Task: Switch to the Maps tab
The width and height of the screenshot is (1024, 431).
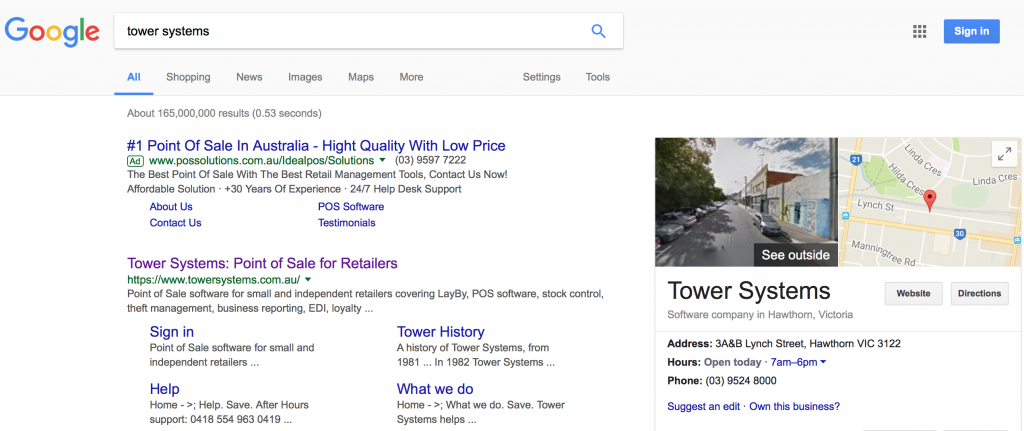Action: (x=360, y=77)
